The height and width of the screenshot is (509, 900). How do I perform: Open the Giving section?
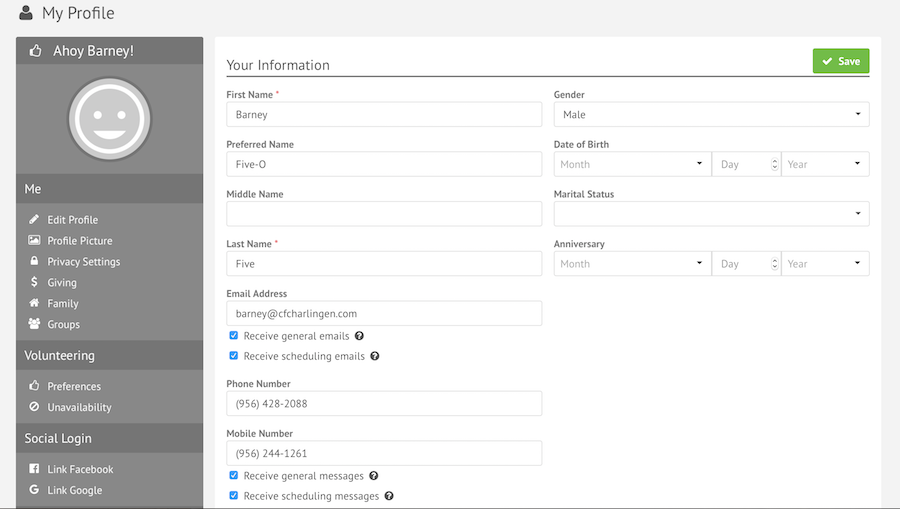62,282
